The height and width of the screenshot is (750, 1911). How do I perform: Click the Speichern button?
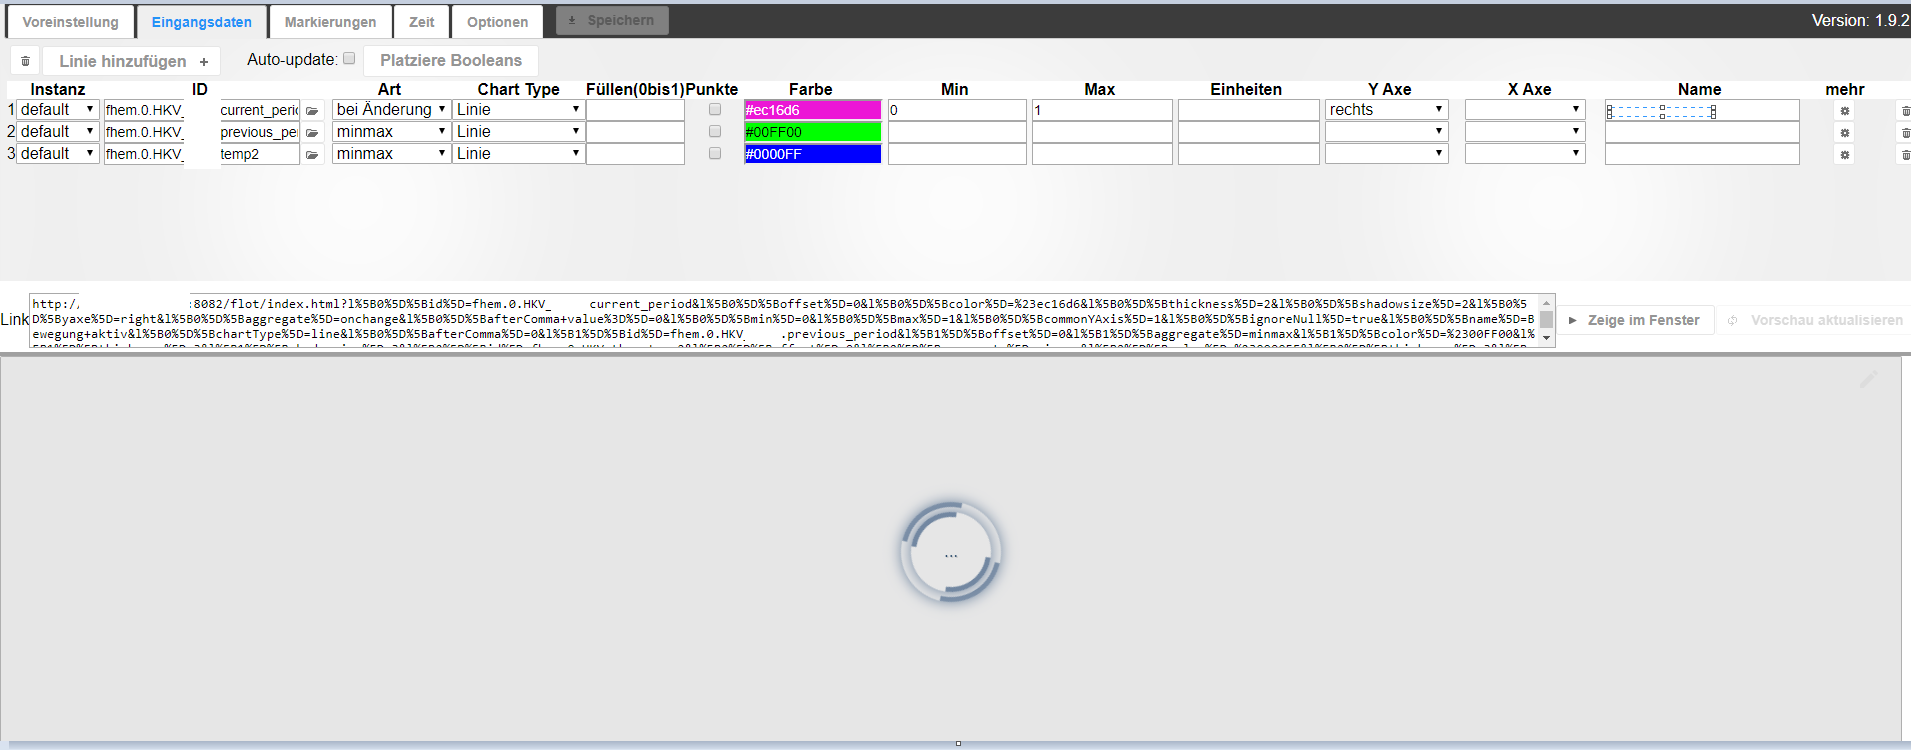[612, 20]
